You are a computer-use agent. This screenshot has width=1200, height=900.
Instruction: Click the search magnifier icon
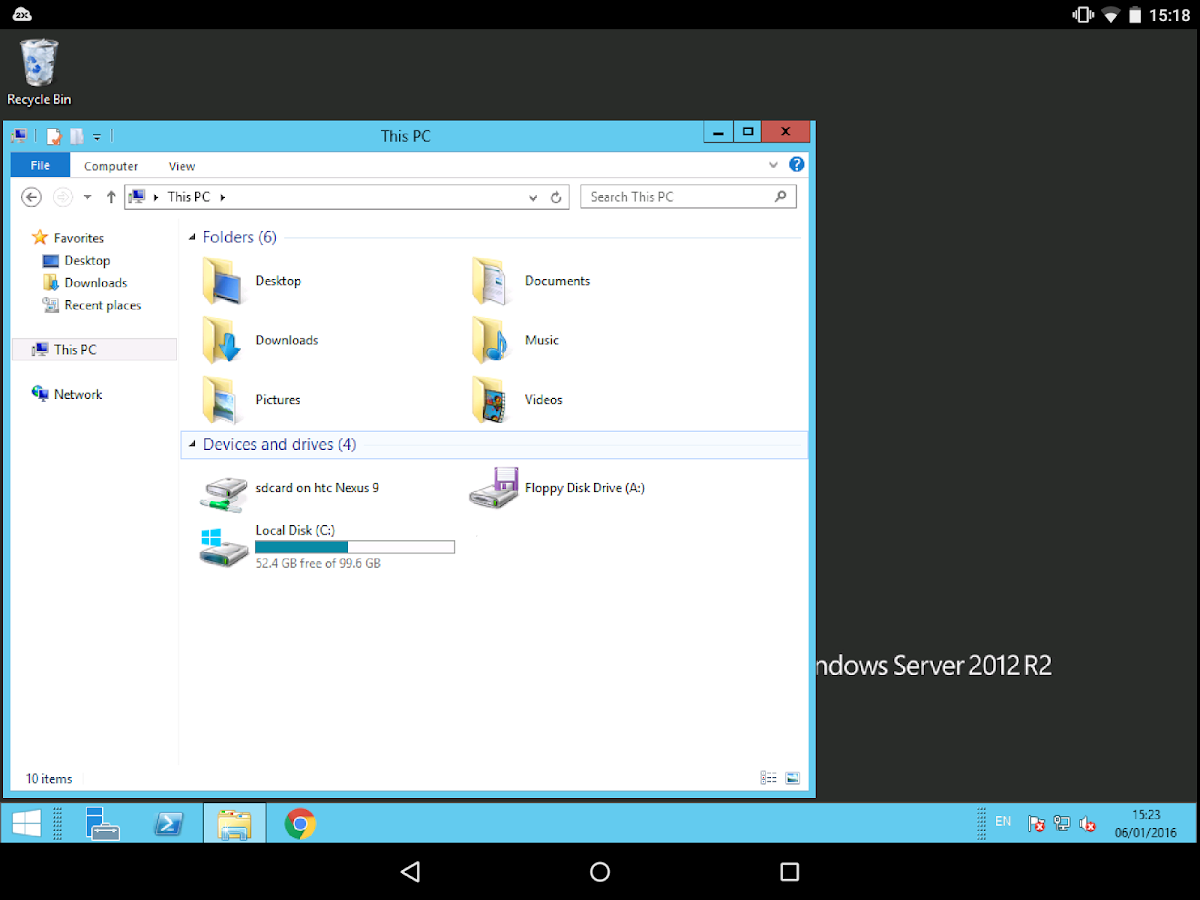coord(781,197)
